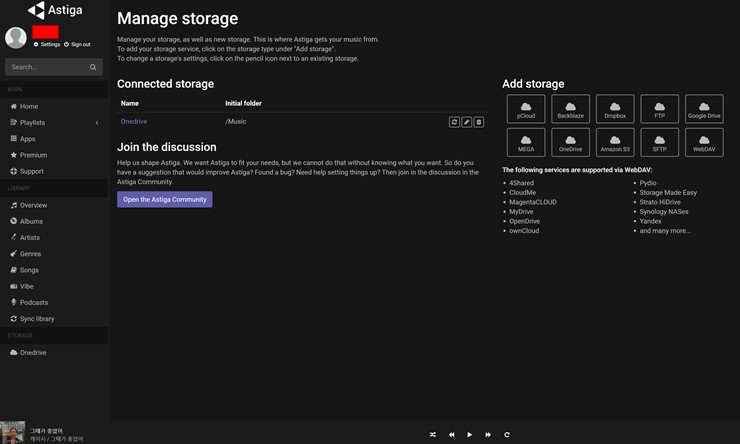The width and height of the screenshot is (740, 444).
Task: Click the sync icon for Onedrive storage
Action: tap(454, 122)
